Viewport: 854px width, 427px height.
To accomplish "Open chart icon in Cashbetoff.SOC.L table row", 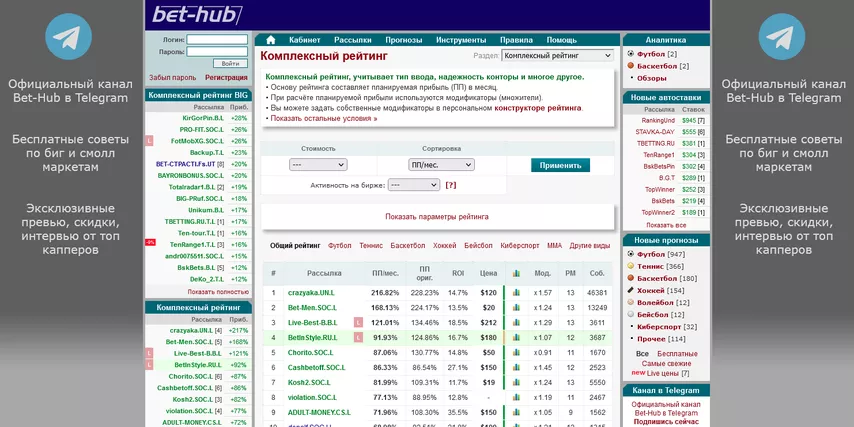I will tap(516, 368).
